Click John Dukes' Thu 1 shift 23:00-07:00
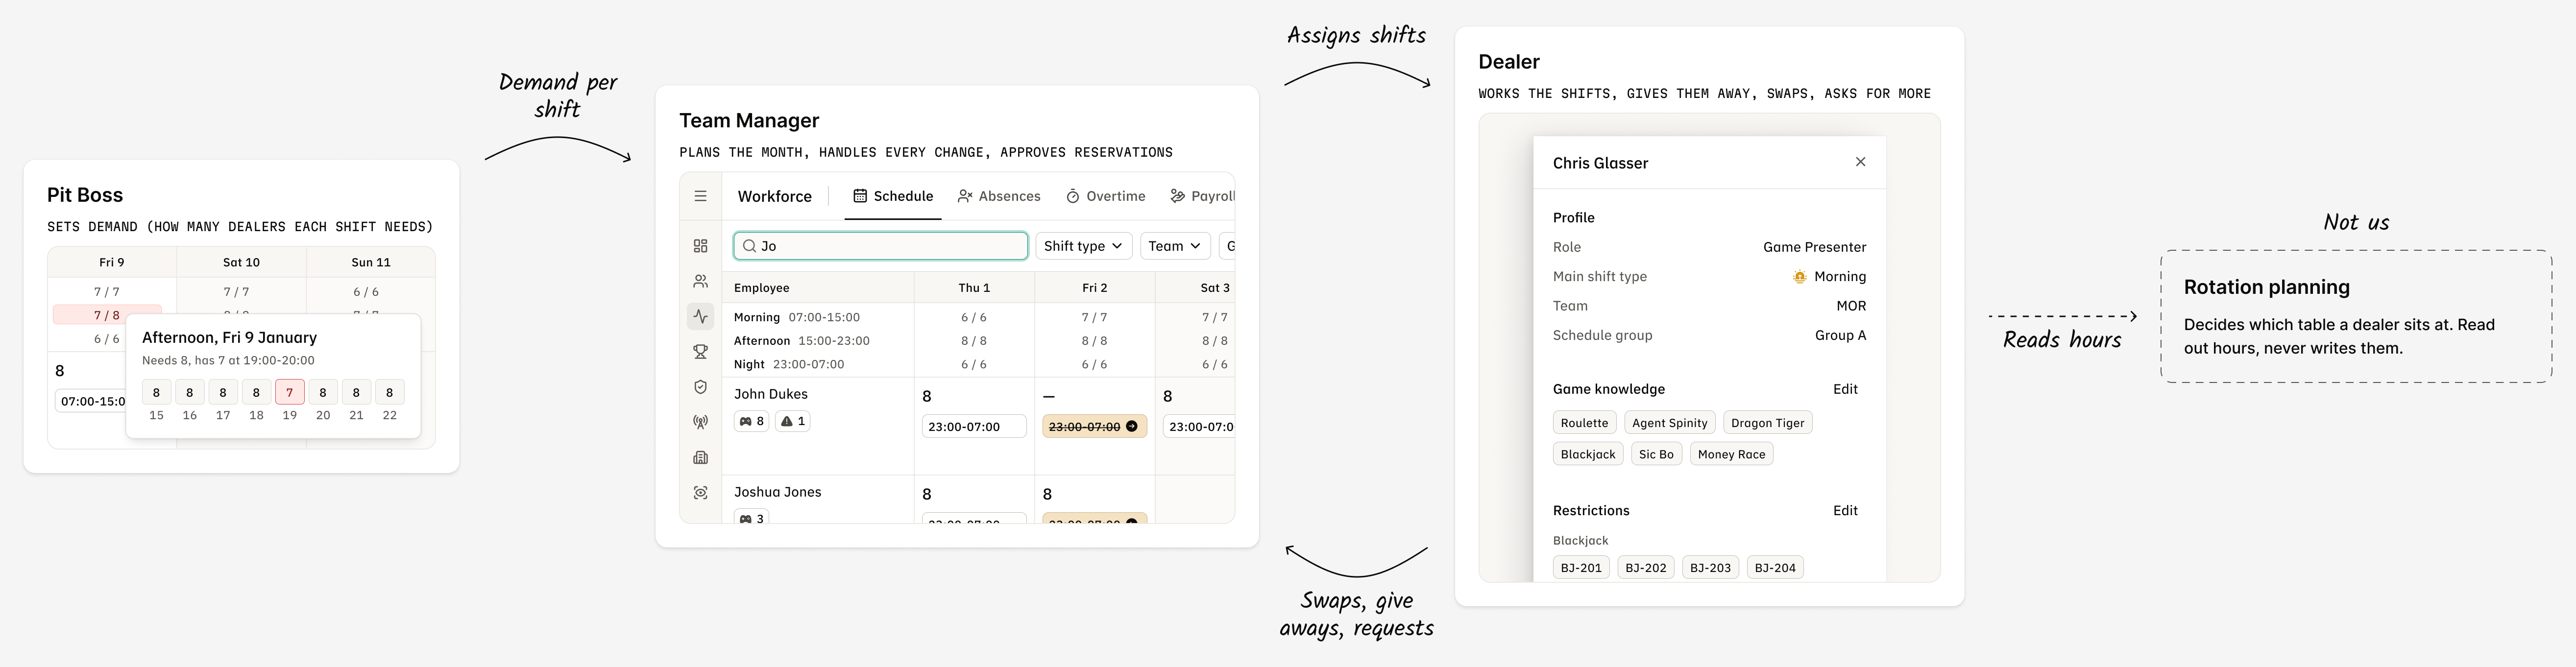Screen dimensions: 2576x667 tap(974, 426)
